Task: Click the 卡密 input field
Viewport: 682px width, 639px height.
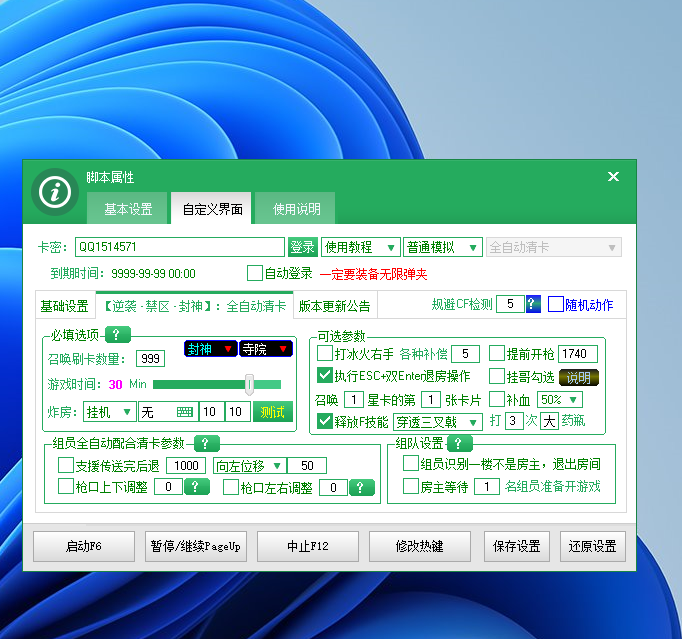Action: click(179, 247)
